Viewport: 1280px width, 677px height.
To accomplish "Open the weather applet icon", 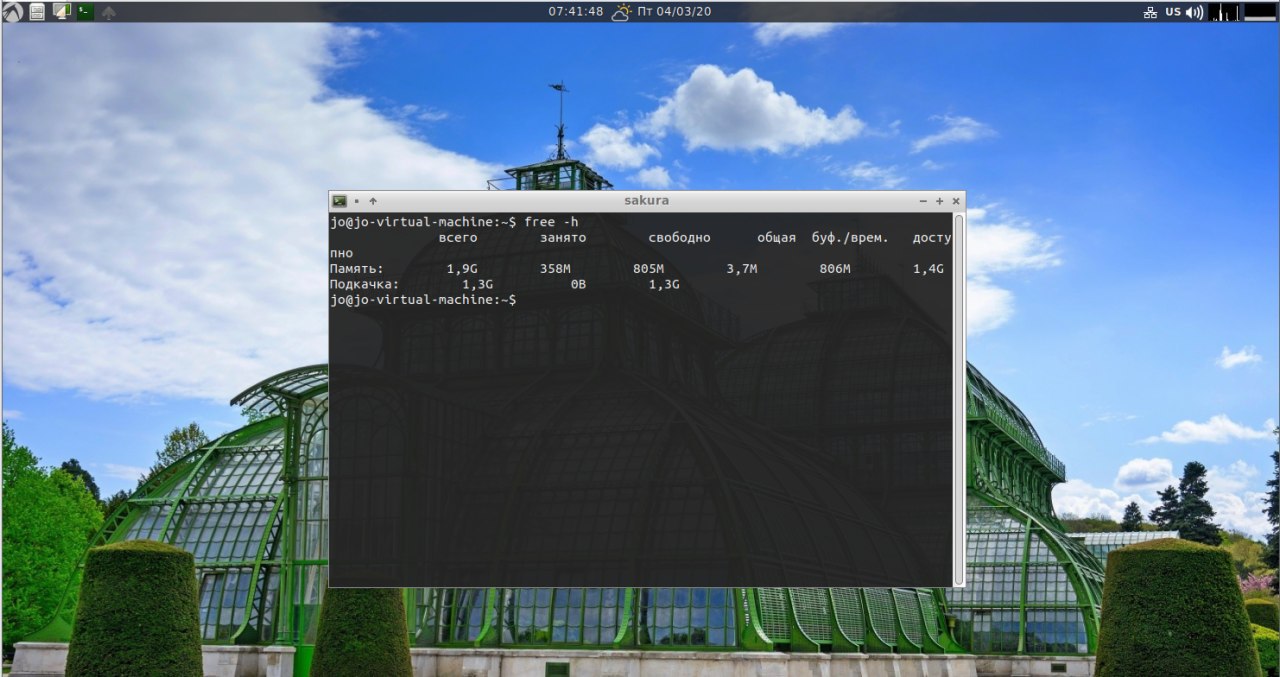I will point(622,12).
